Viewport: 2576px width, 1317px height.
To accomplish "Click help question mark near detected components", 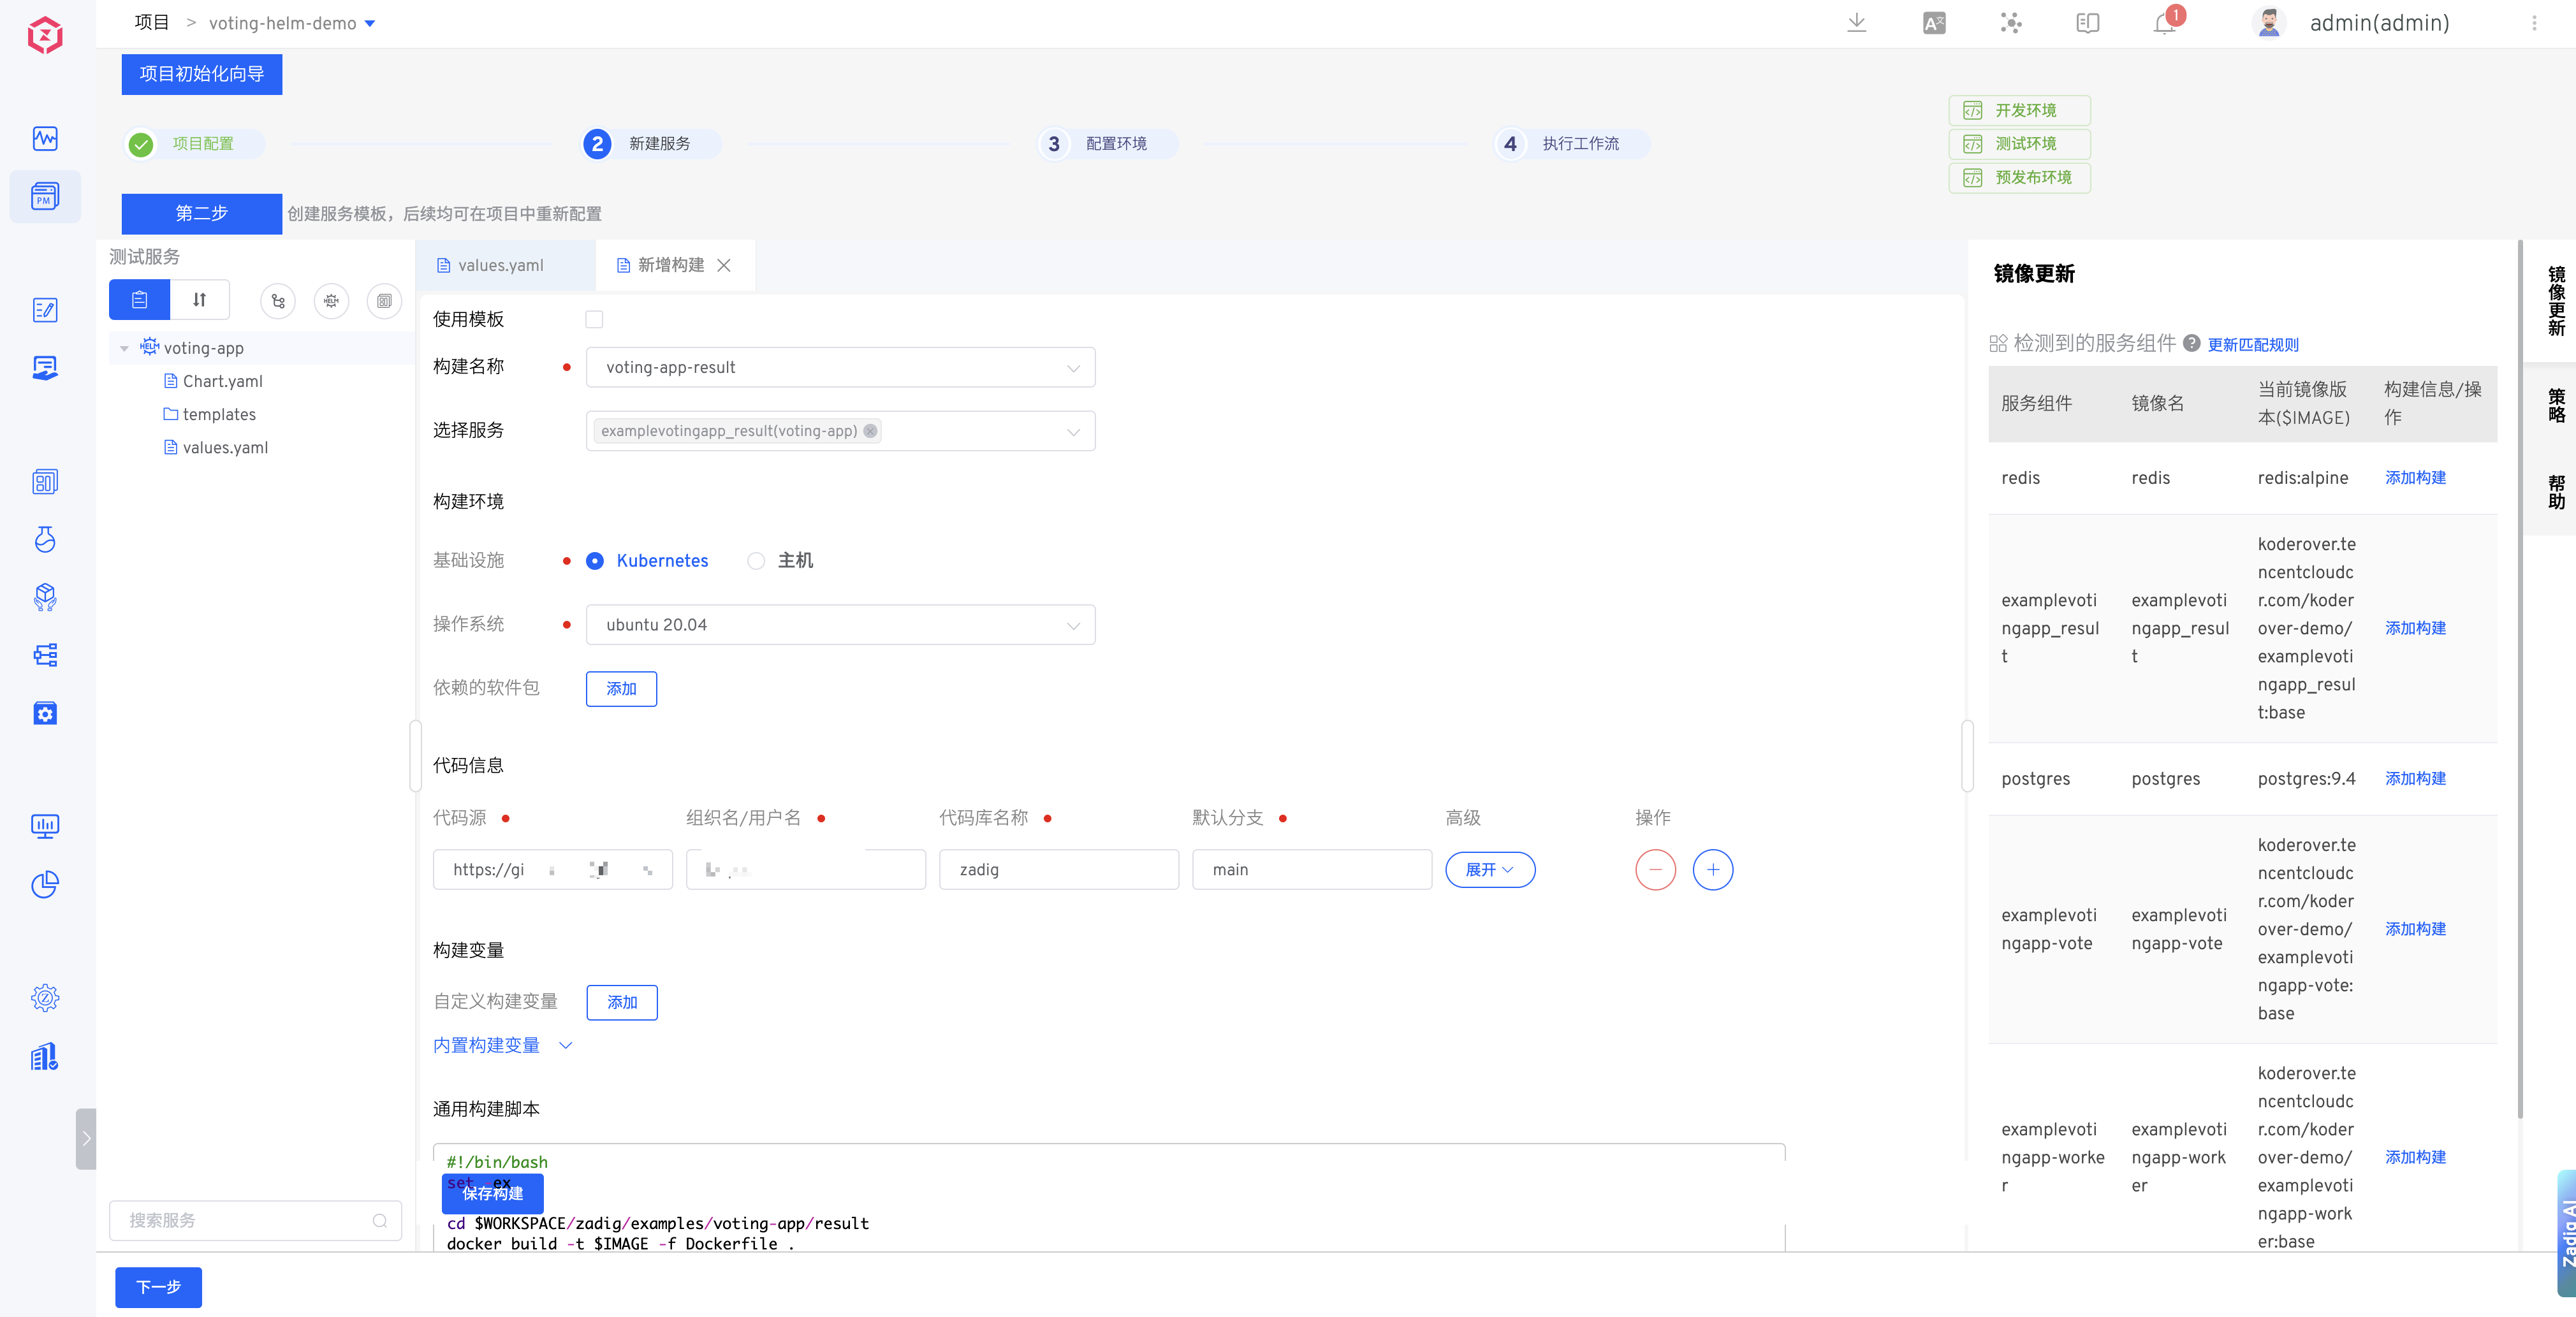I will 2191,343.
